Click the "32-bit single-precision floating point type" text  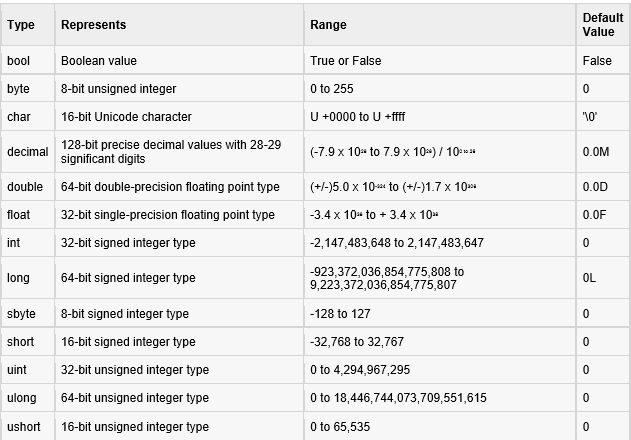coord(167,215)
